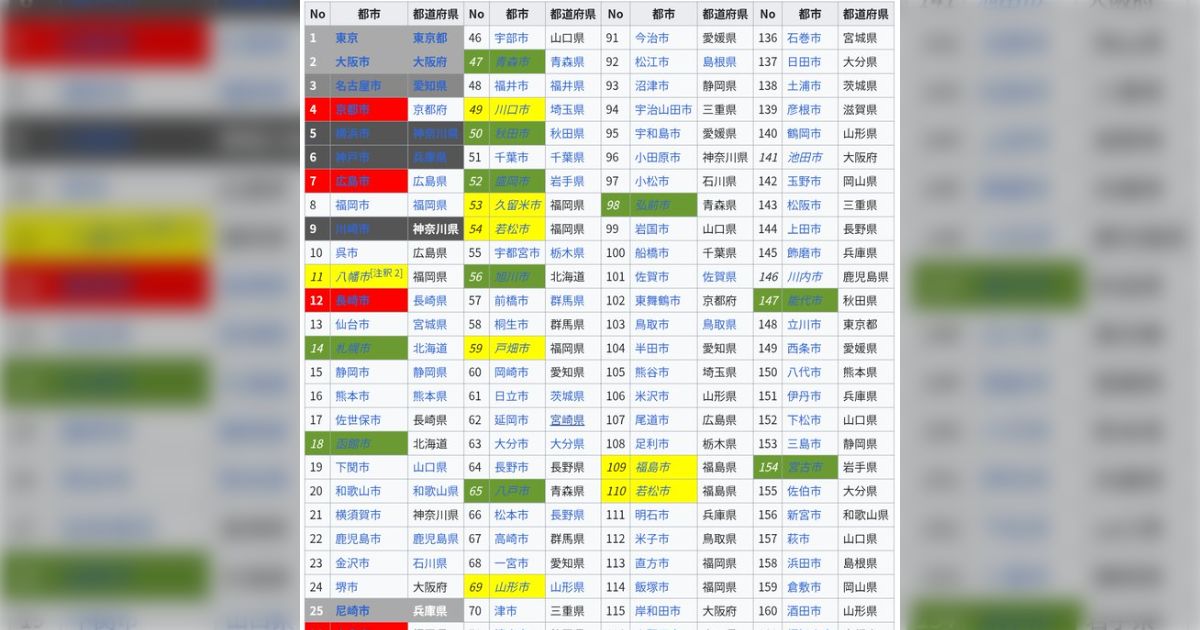Click the 佐賀県 prefecture link
The width and height of the screenshot is (1200, 630).
pyautogui.click(x=720, y=277)
